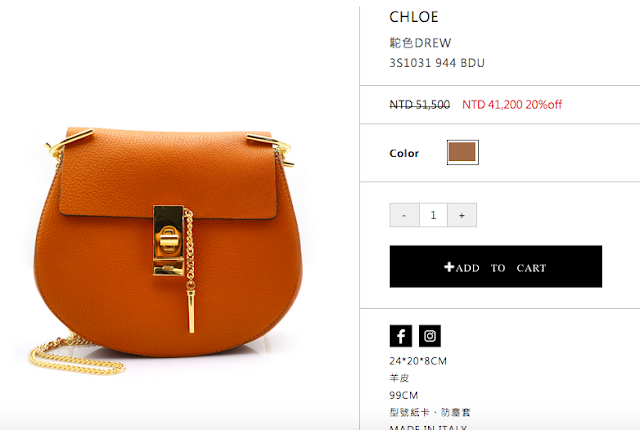This screenshot has width=640, height=430.
Task: Click the Color label
Action: (x=404, y=153)
